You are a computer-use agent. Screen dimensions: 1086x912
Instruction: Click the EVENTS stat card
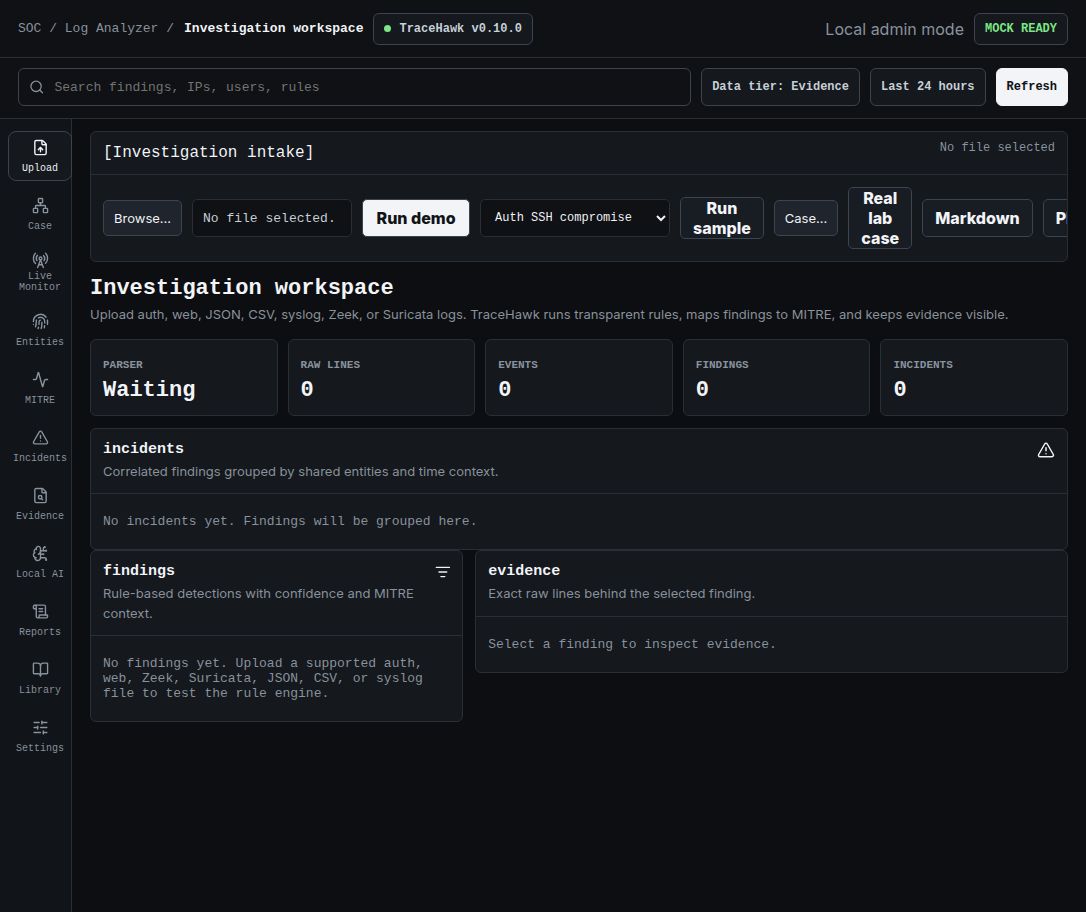(x=579, y=377)
